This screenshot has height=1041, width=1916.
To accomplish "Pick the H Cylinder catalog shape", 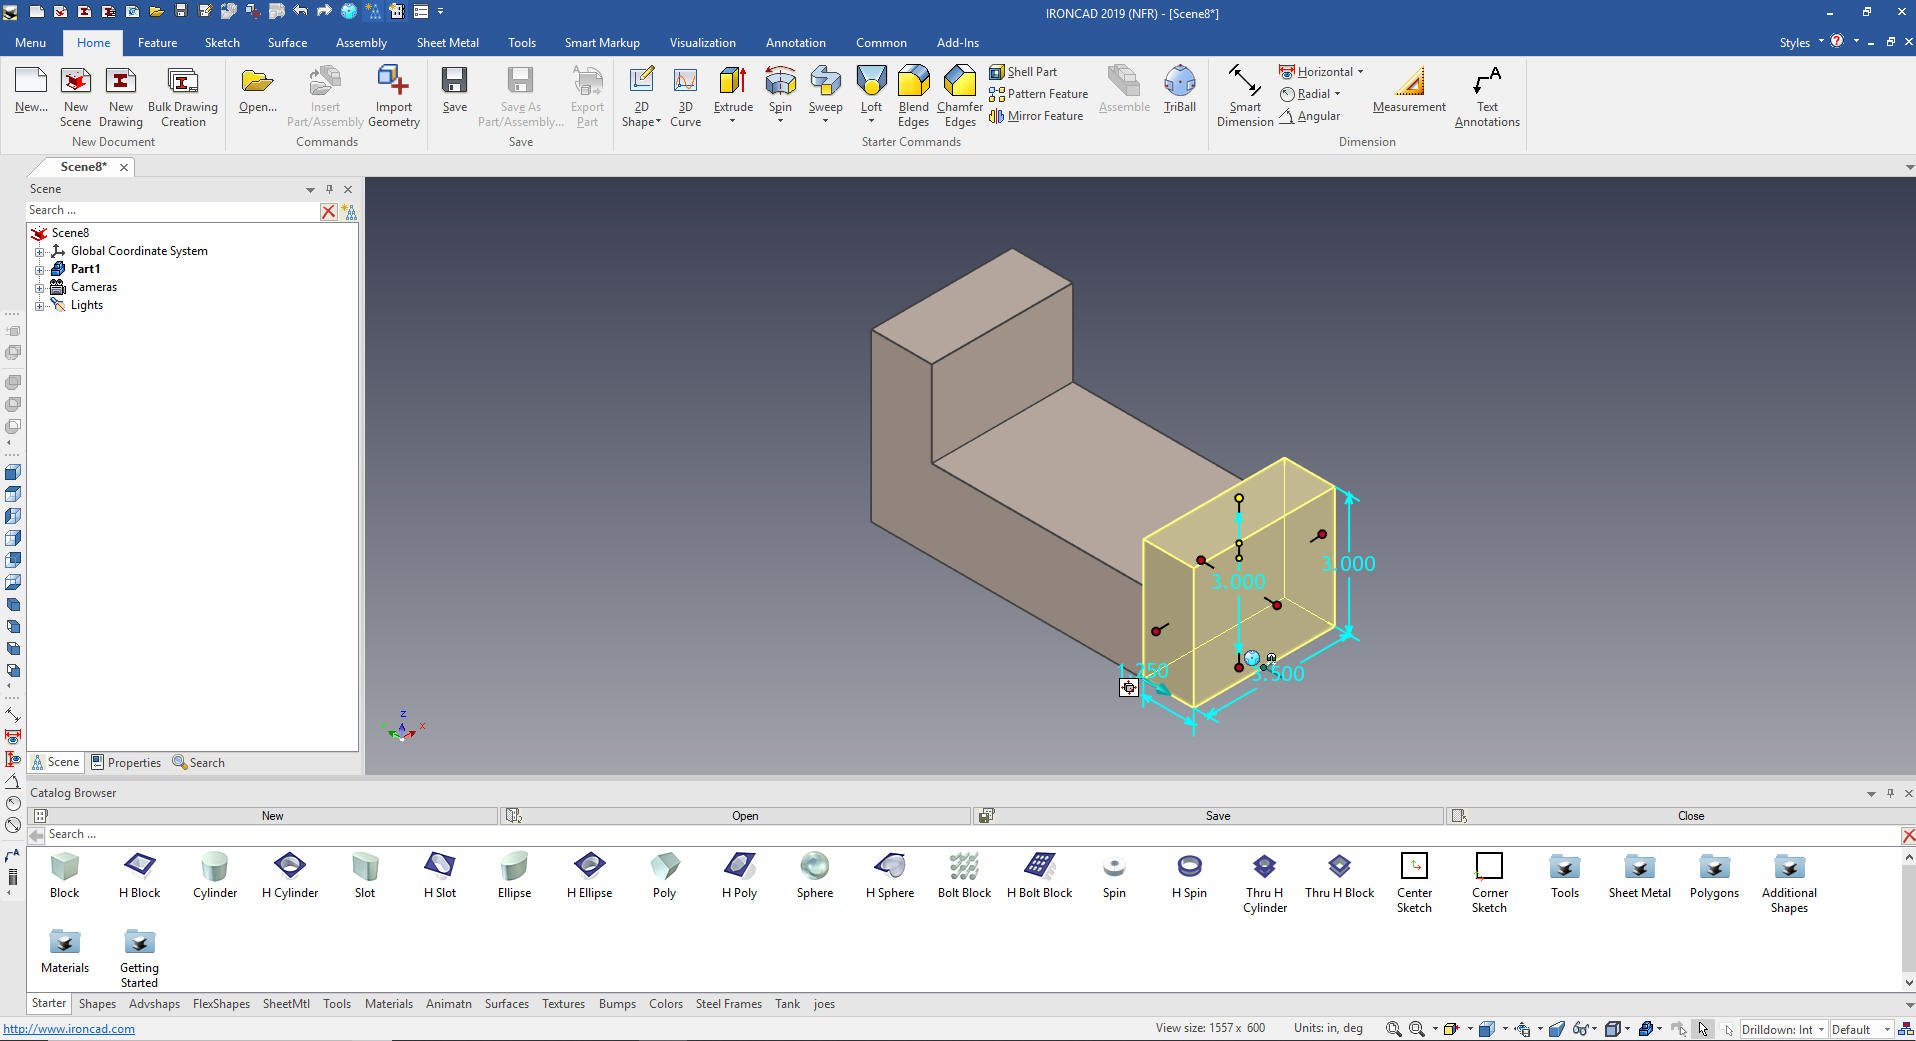I will (x=290, y=867).
